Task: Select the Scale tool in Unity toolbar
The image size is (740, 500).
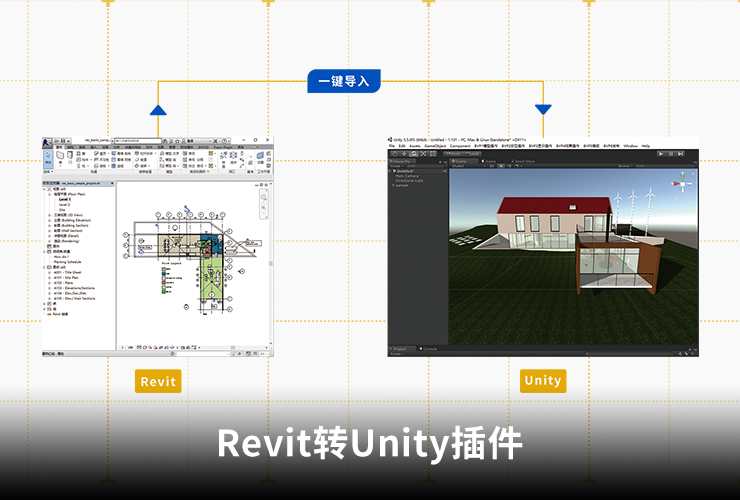Action: [x=423, y=154]
